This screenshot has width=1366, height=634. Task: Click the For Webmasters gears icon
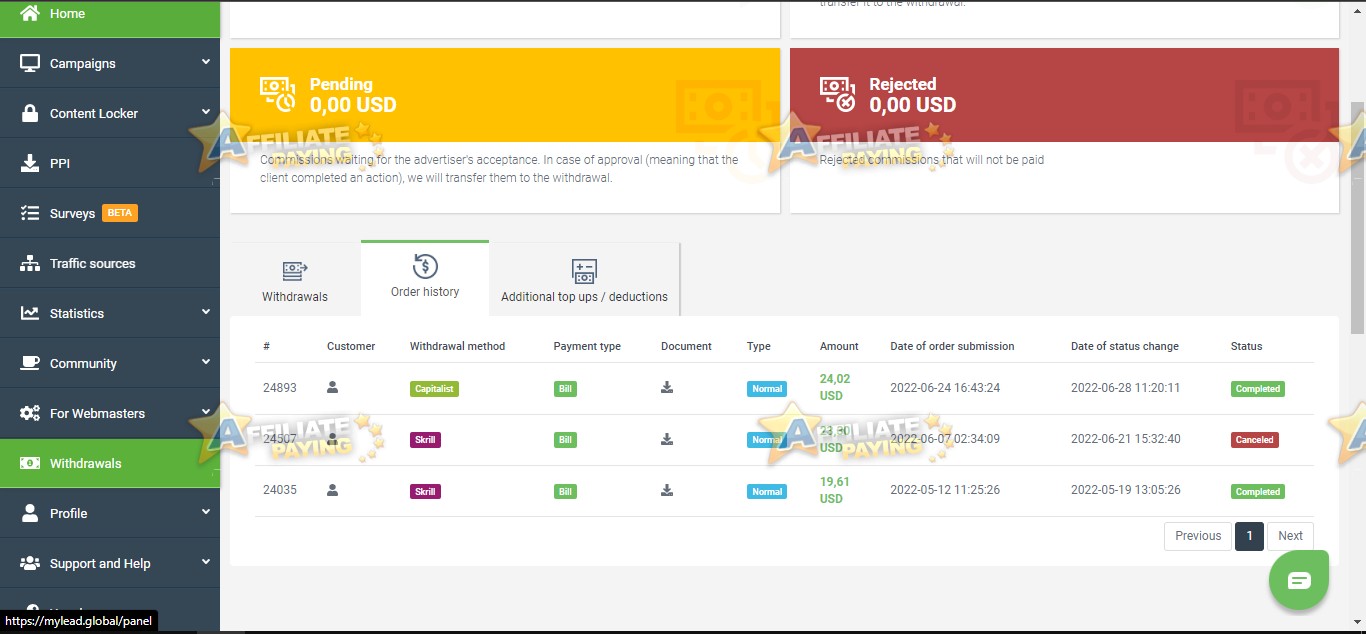point(28,412)
